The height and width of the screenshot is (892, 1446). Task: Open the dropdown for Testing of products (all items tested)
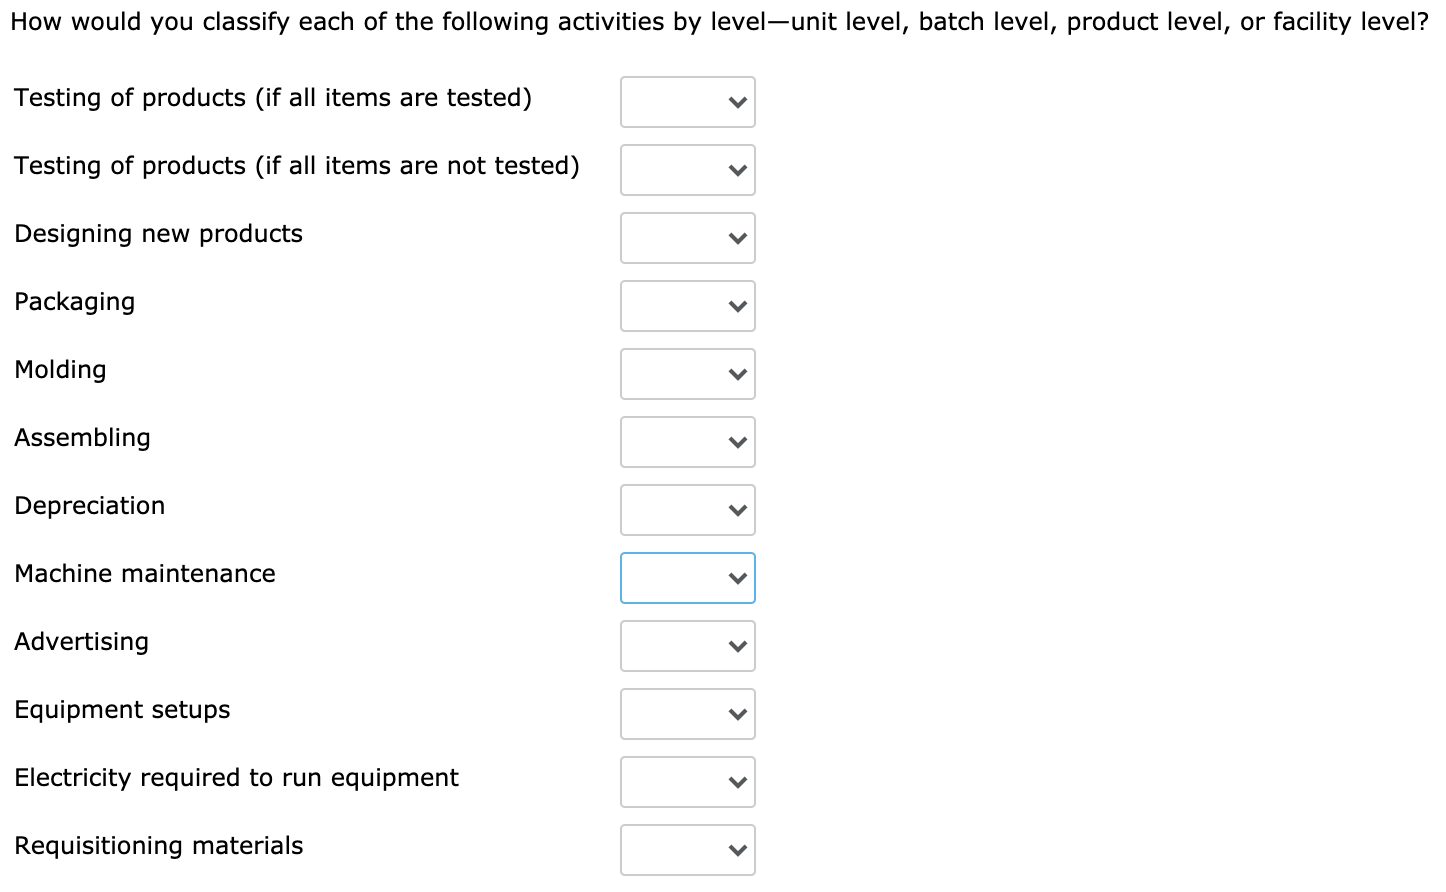point(687,102)
